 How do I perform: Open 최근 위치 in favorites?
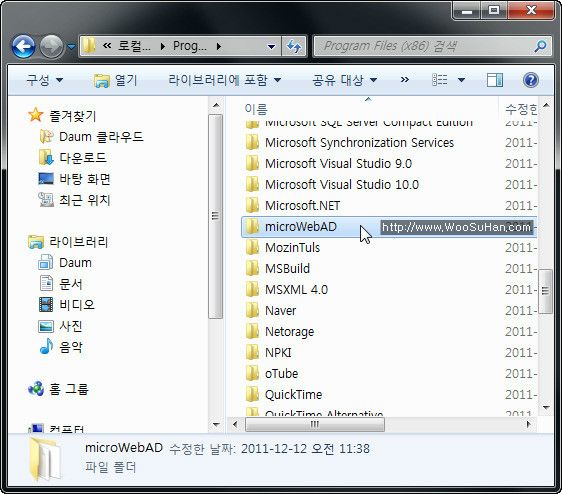74,200
